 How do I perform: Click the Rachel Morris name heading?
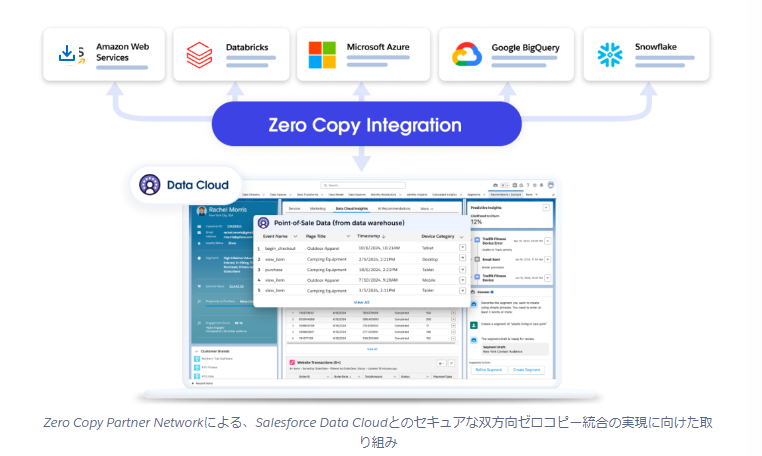point(227,210)
